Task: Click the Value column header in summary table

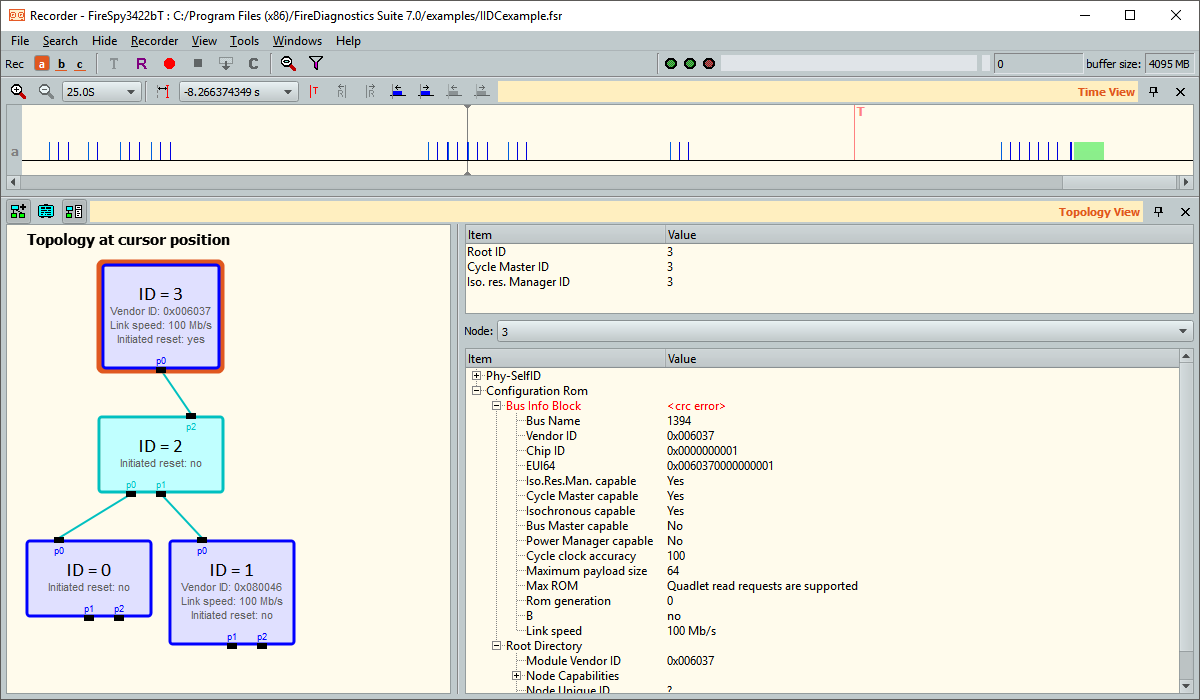Action: (x=929, y=235)
